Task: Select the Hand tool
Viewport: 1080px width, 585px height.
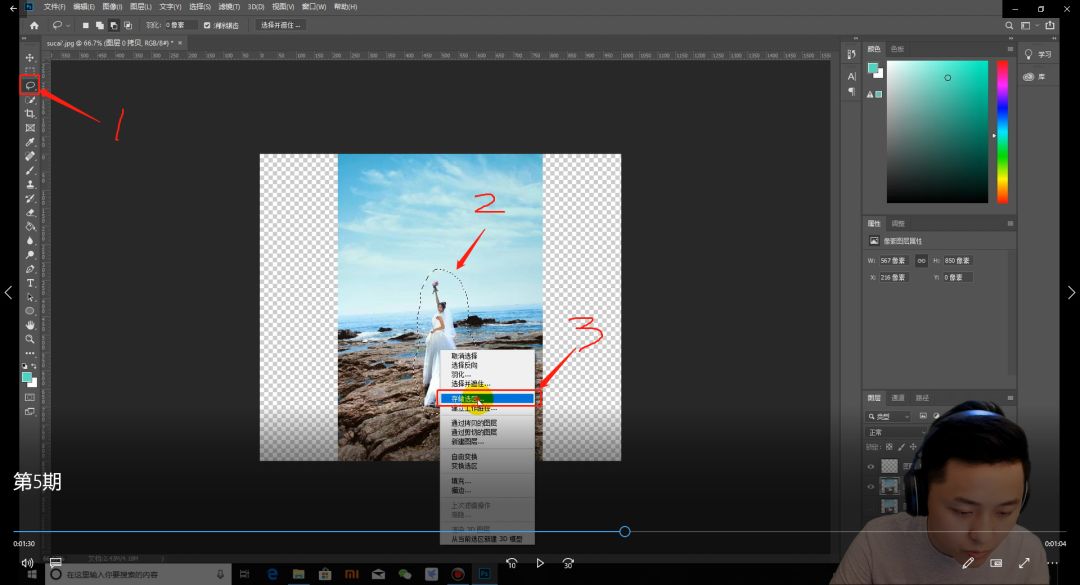Action: point(30,325)
